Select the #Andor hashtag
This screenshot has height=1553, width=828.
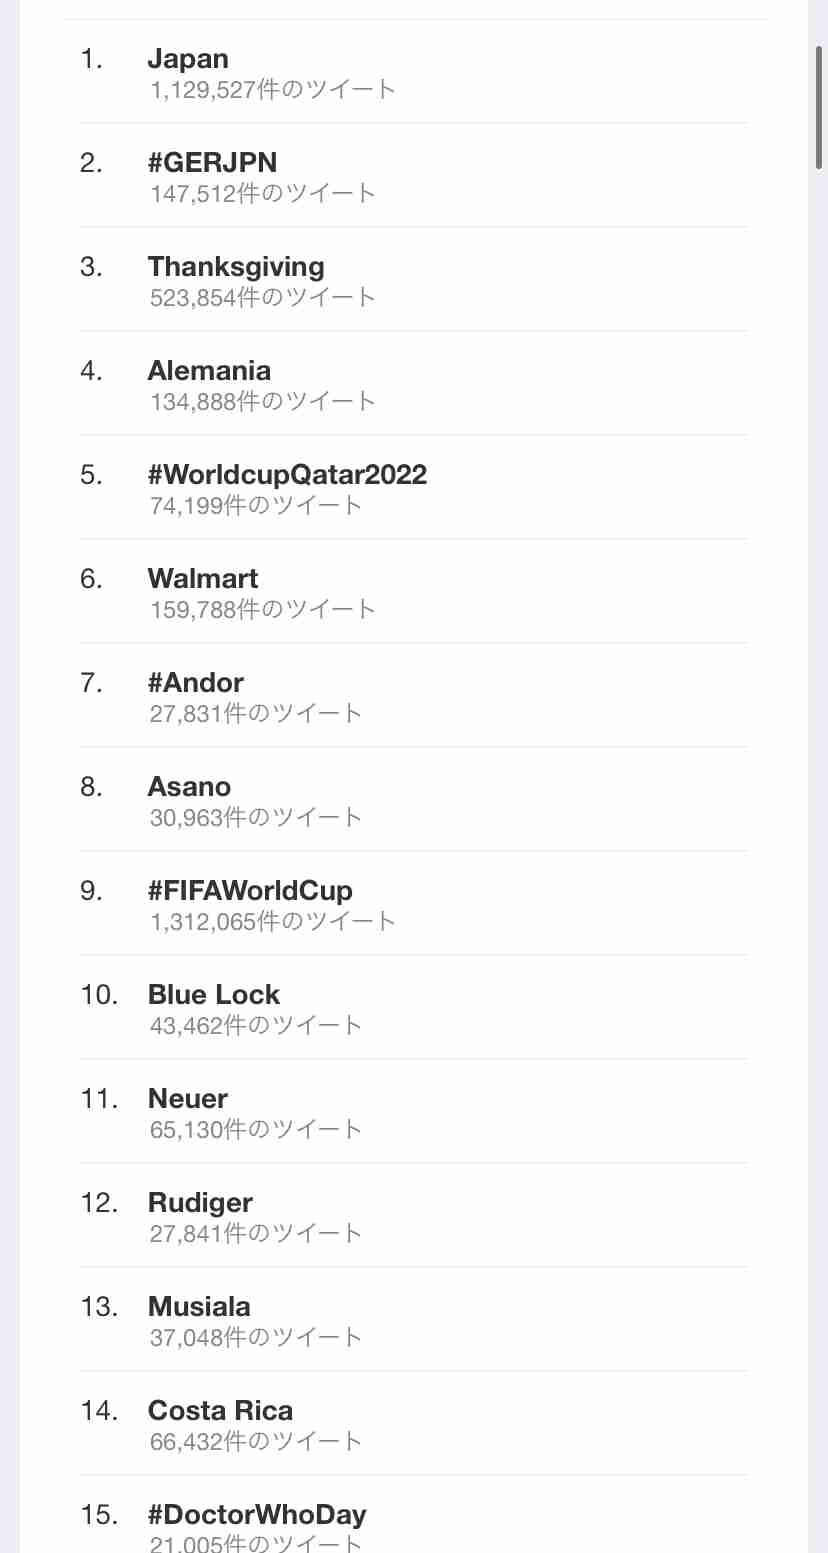[x=196, y=683]
